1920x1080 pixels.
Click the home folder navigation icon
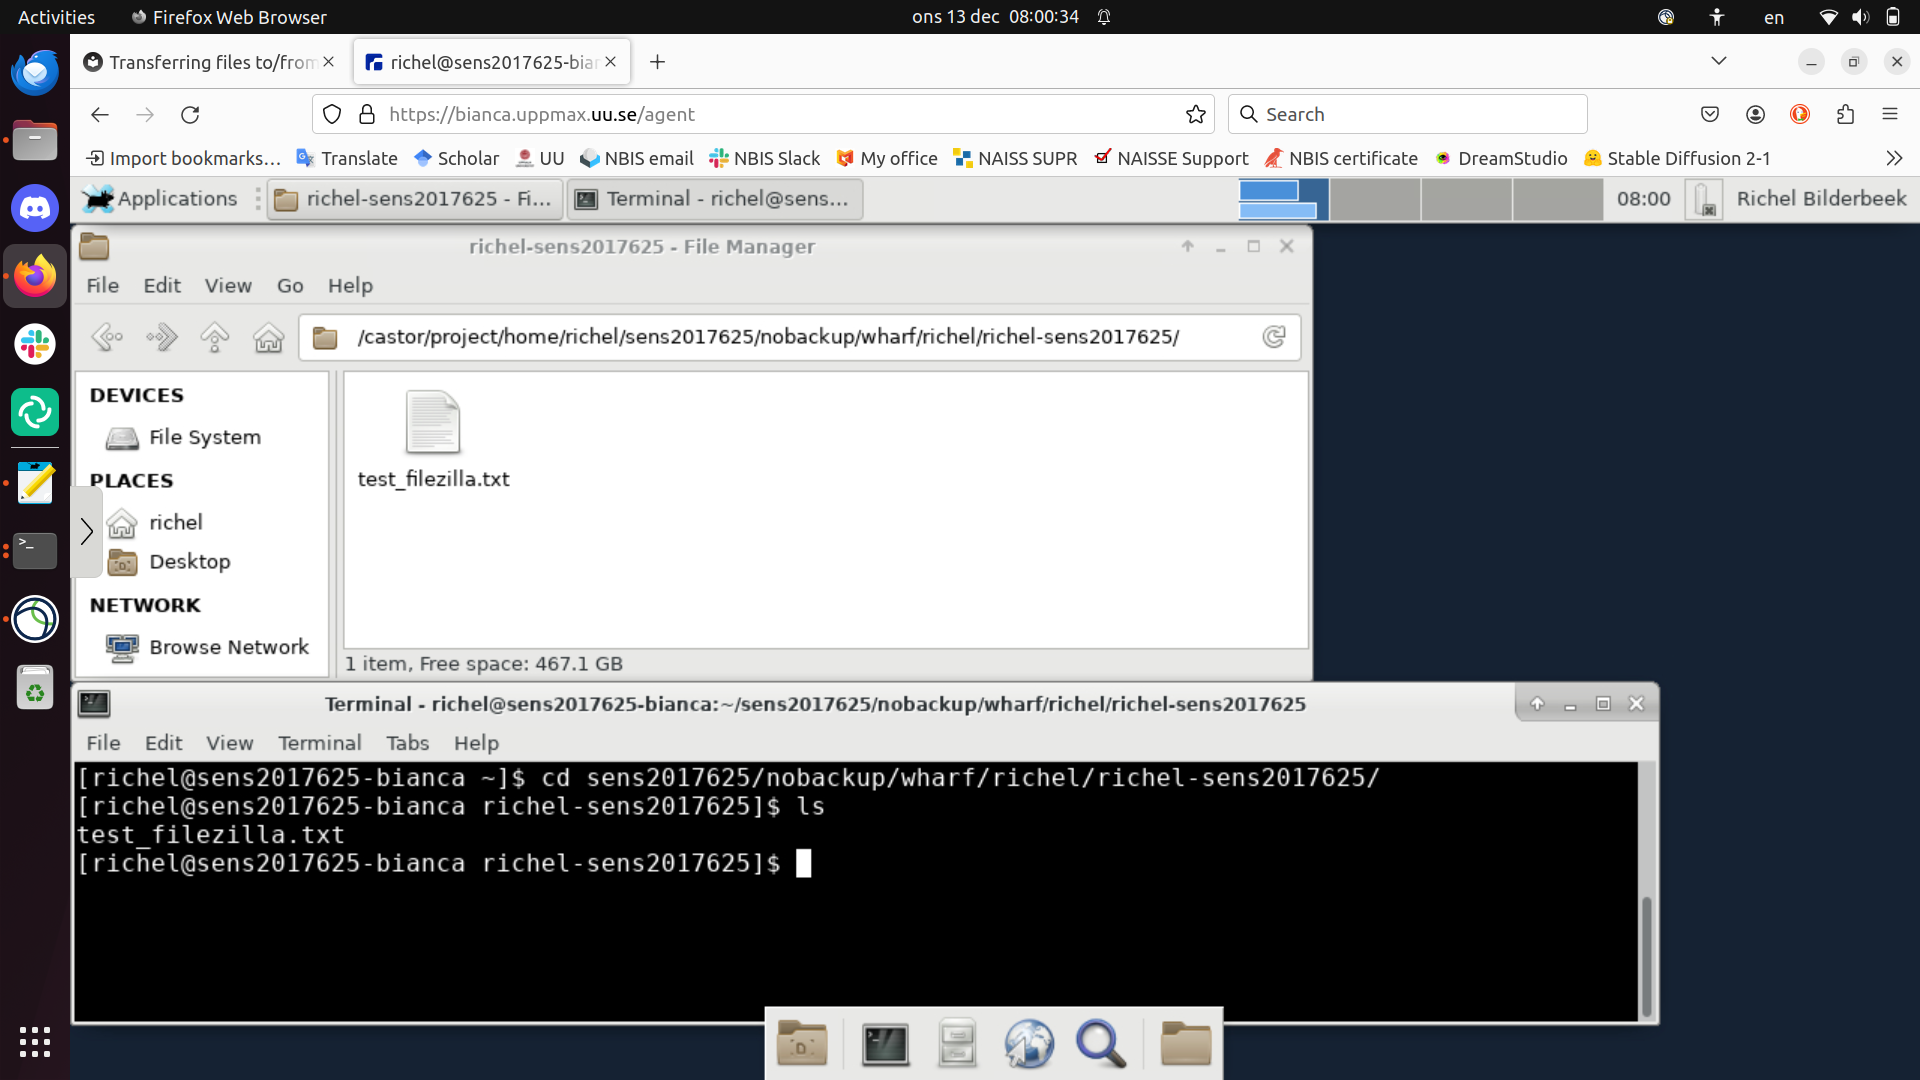click(268, 338)
